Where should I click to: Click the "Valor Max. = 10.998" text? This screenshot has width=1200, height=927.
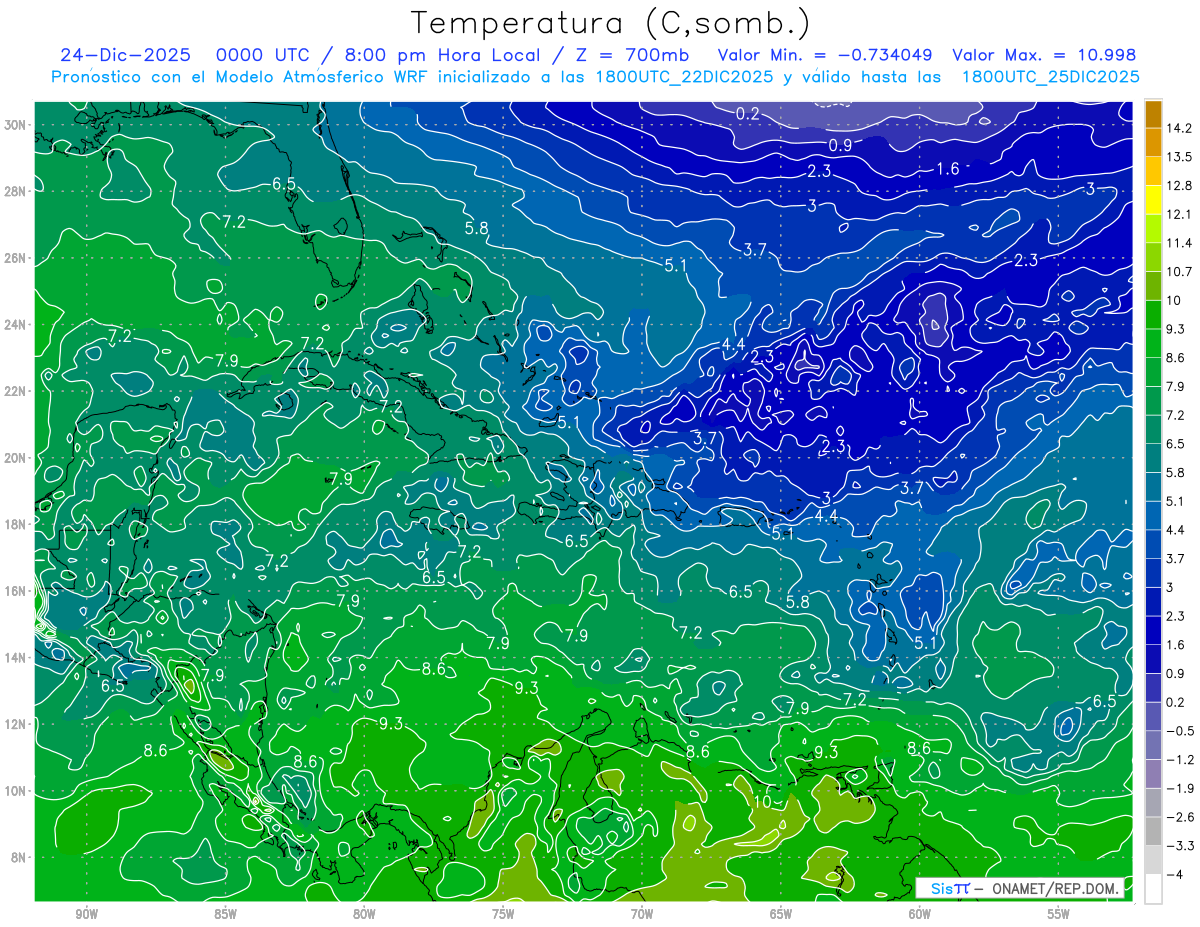coord(1044,55)
